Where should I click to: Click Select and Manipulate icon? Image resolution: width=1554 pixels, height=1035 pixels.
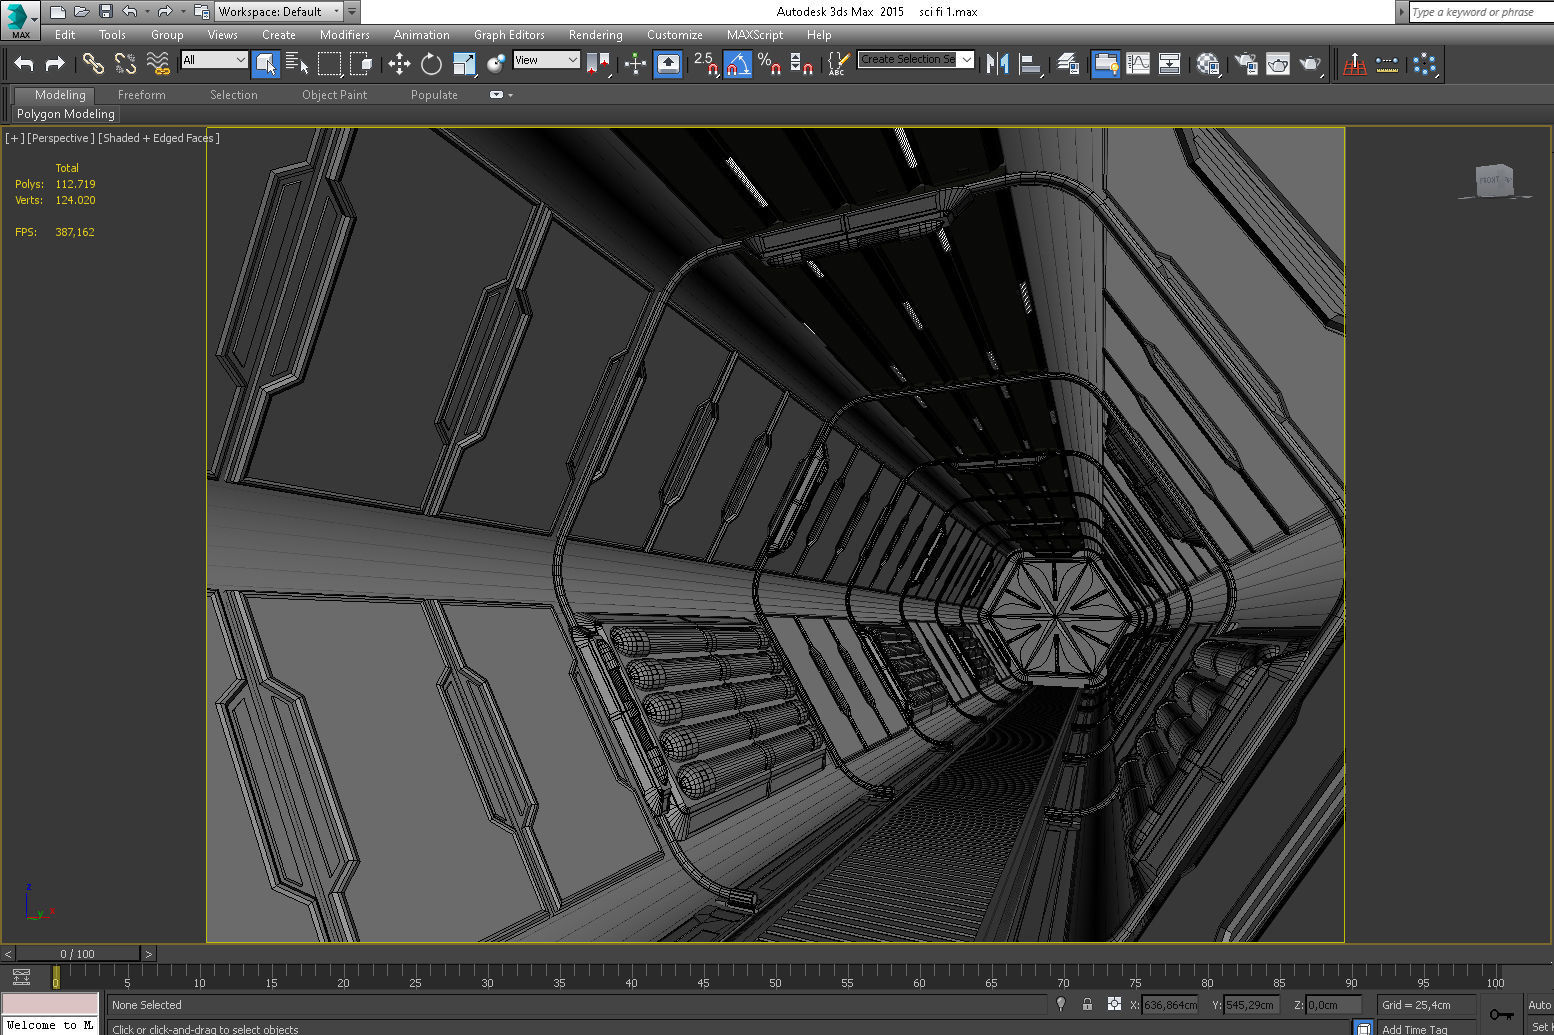(x=635, y=64)
